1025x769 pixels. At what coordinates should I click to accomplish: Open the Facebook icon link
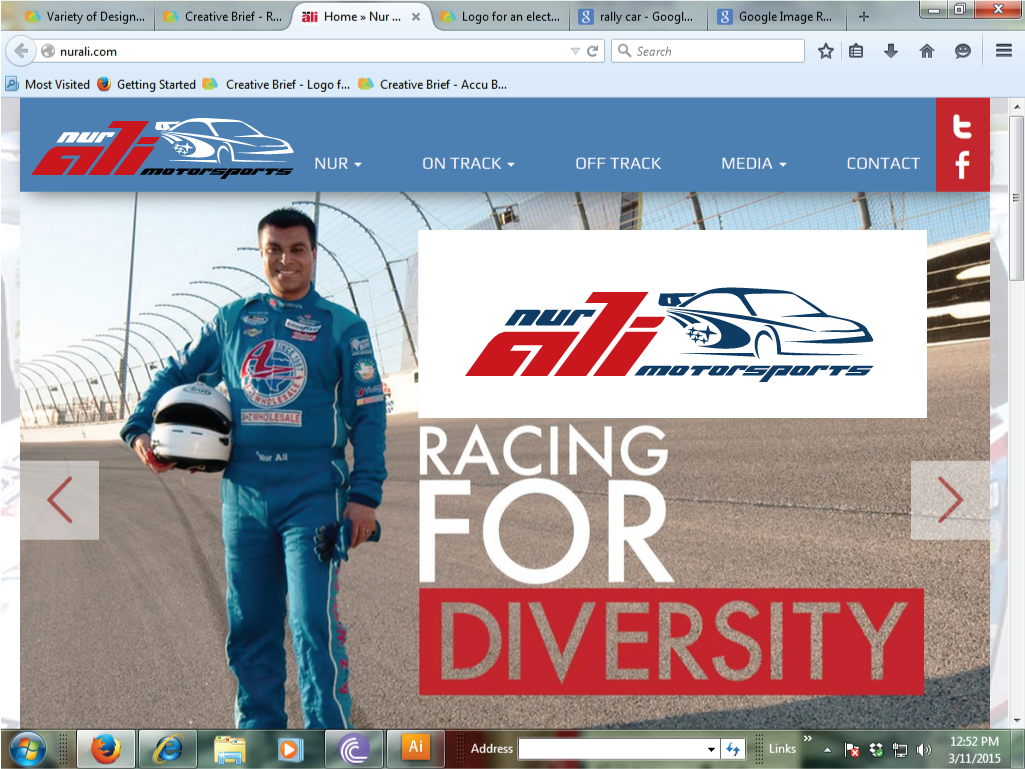962,165
